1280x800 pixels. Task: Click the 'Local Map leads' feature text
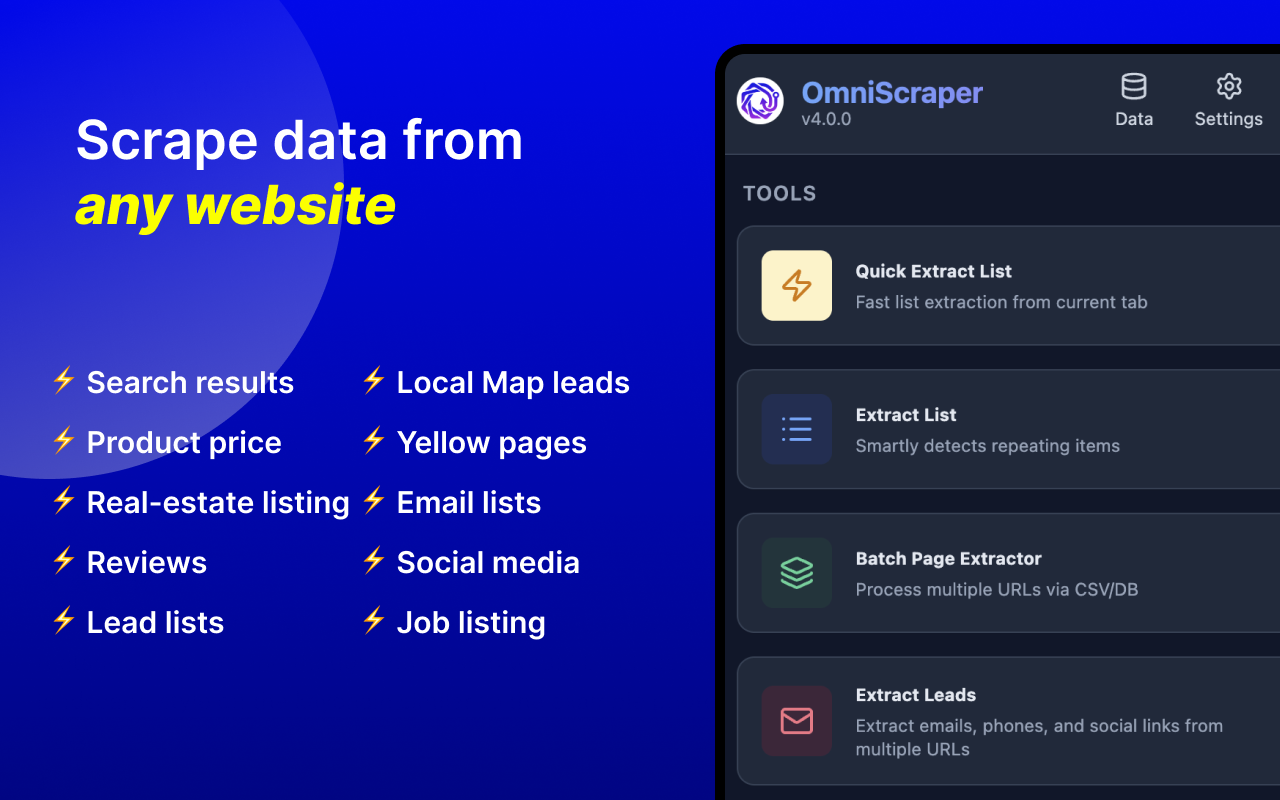click(513, 382)
